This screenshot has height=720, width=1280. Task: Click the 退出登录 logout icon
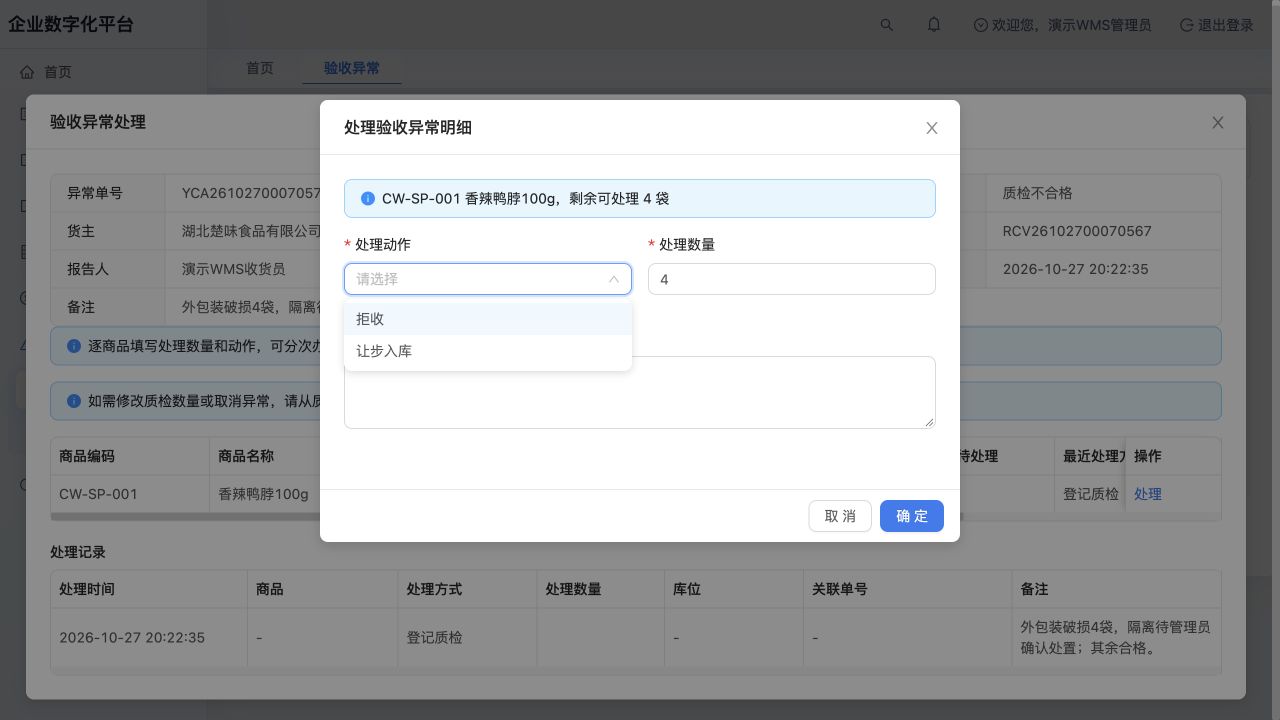(x=1187, y=25)
